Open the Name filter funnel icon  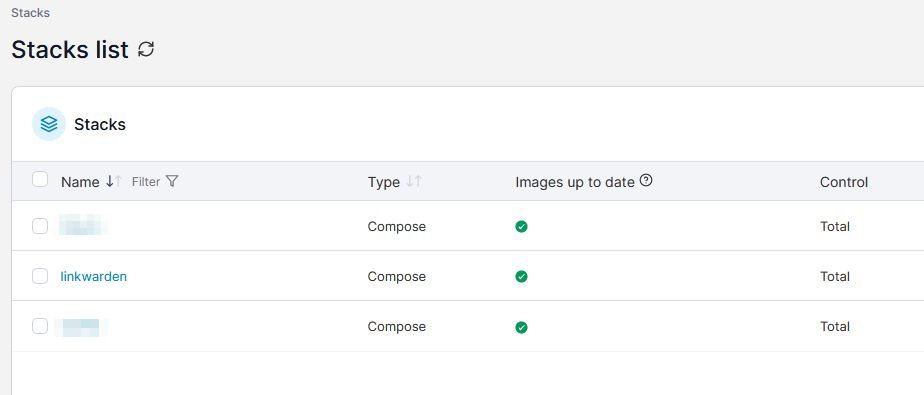171,182
